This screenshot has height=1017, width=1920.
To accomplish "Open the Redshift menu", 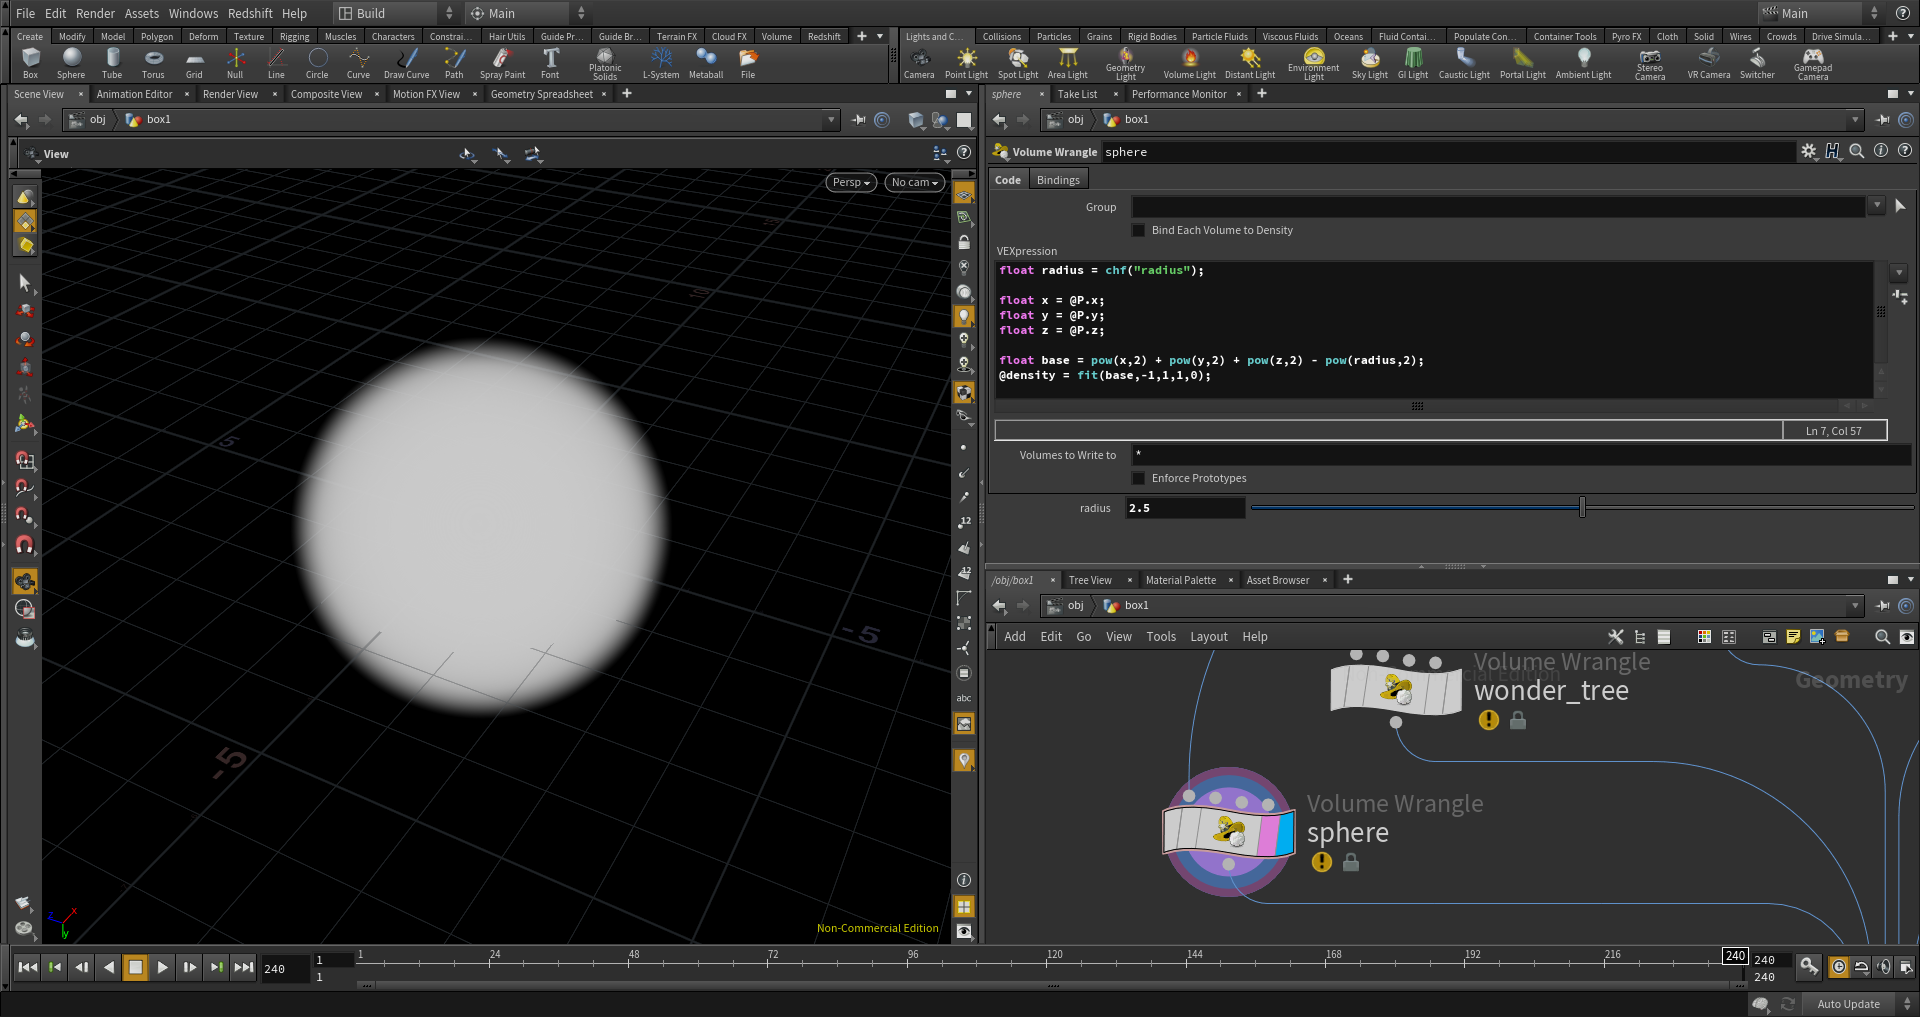I will [x=250, y=13].
